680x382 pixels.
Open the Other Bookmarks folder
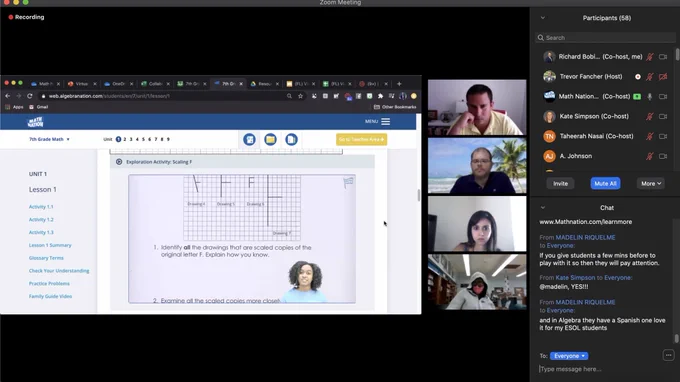[x=395, y=107]
